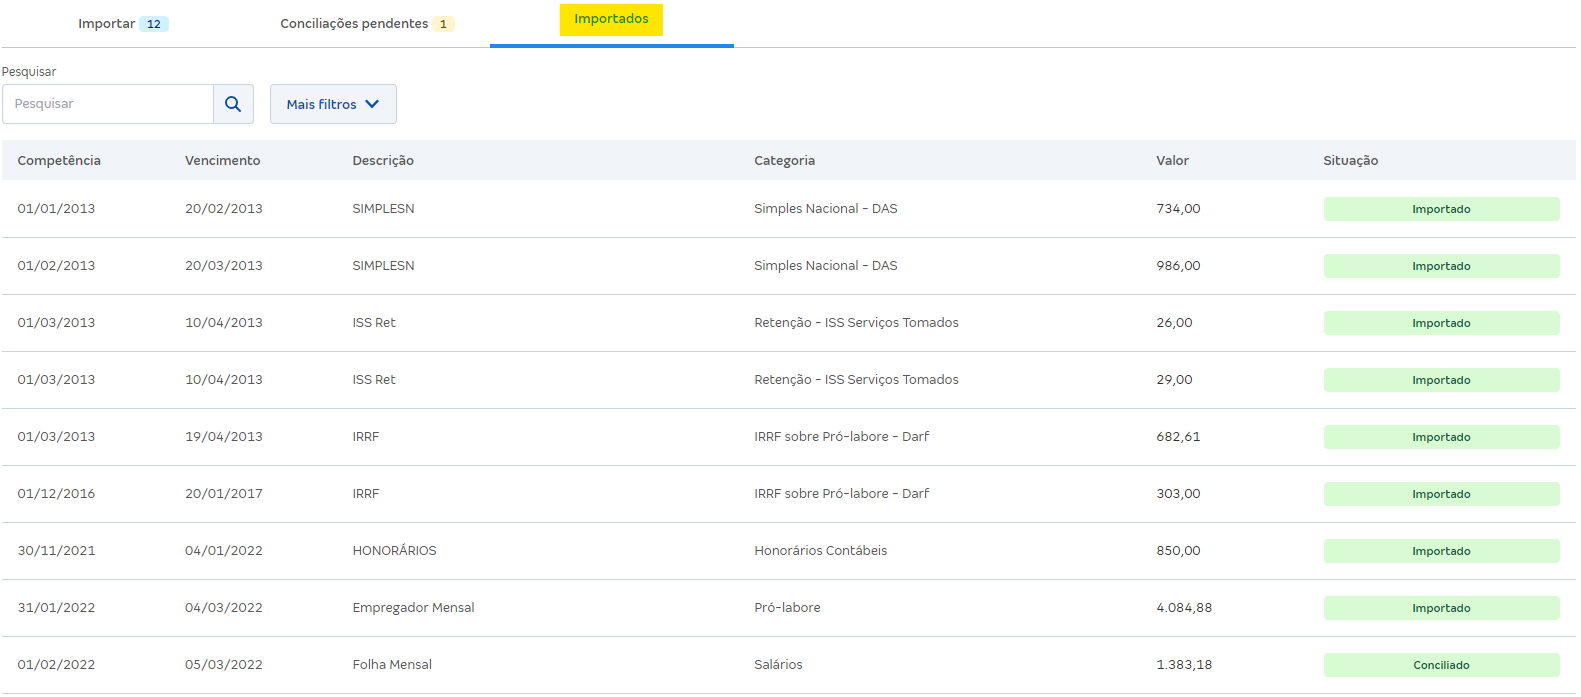Viewport: 1581px width, 697px height.
Task: Sort by the Competência column header
Action: click(59, 161)
